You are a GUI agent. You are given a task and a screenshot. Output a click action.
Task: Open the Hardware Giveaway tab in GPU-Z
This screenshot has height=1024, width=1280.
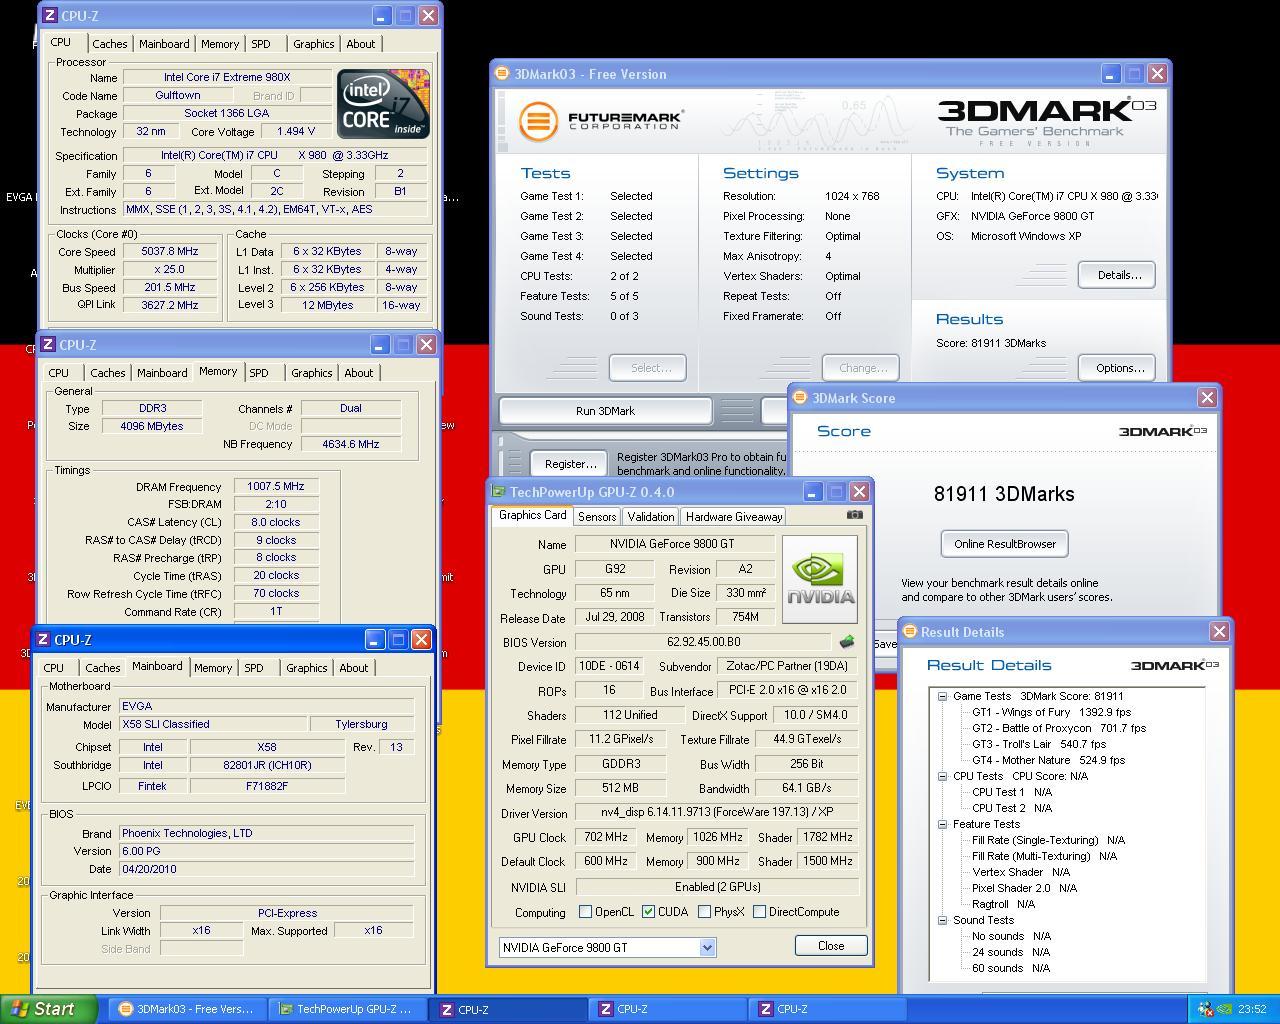pyautogui.click(x=734, y=517)
